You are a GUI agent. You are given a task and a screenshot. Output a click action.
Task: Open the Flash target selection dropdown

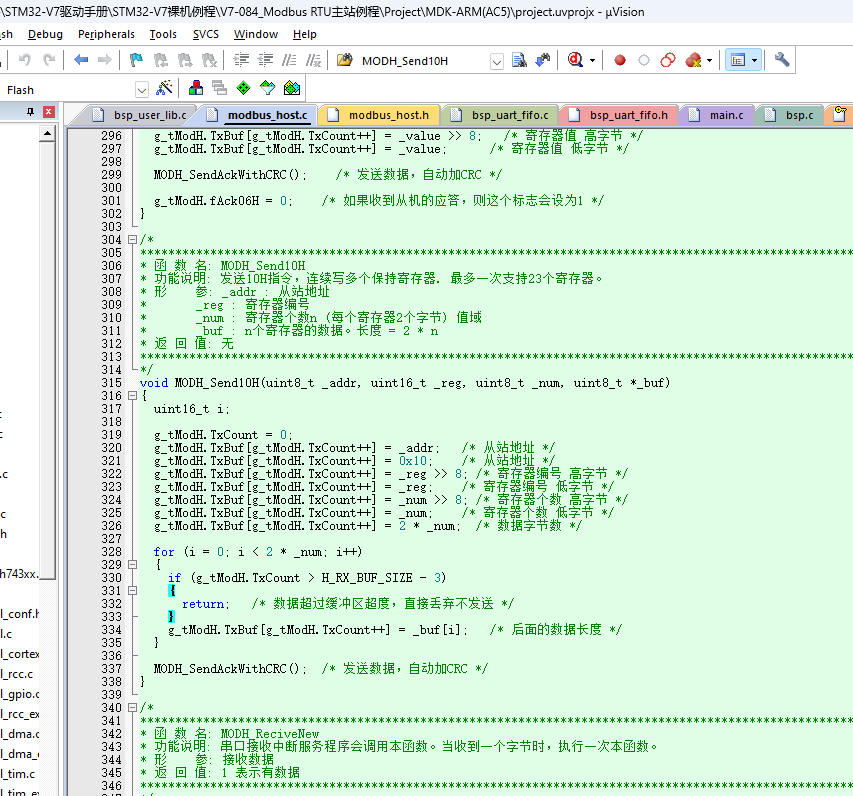click(141, 90)
